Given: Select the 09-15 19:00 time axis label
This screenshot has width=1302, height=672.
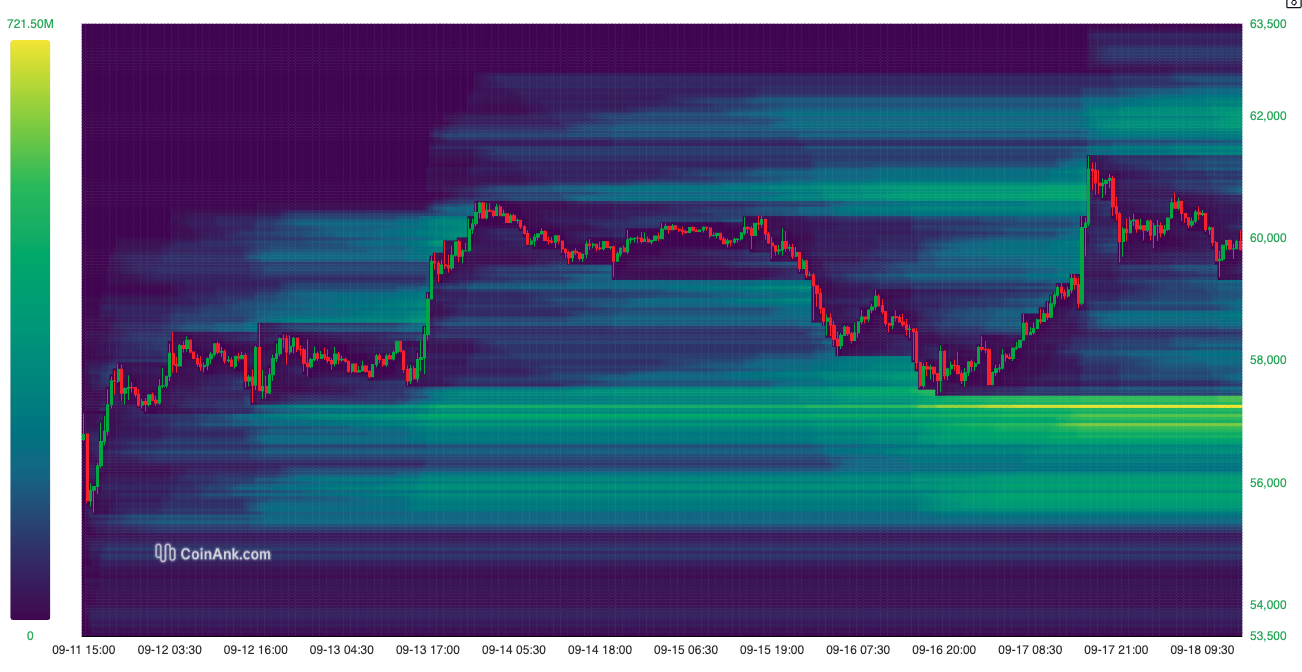Looking at the screenshot, I should tap(772, 650).
